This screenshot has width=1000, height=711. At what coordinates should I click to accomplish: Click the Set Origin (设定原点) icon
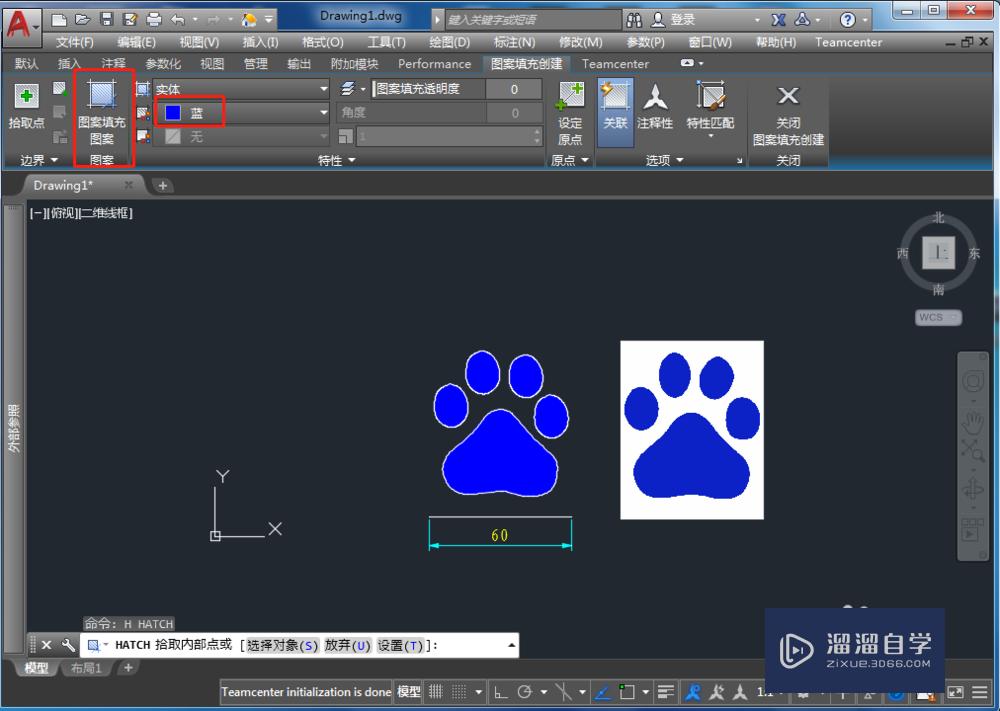coord(570,98)
